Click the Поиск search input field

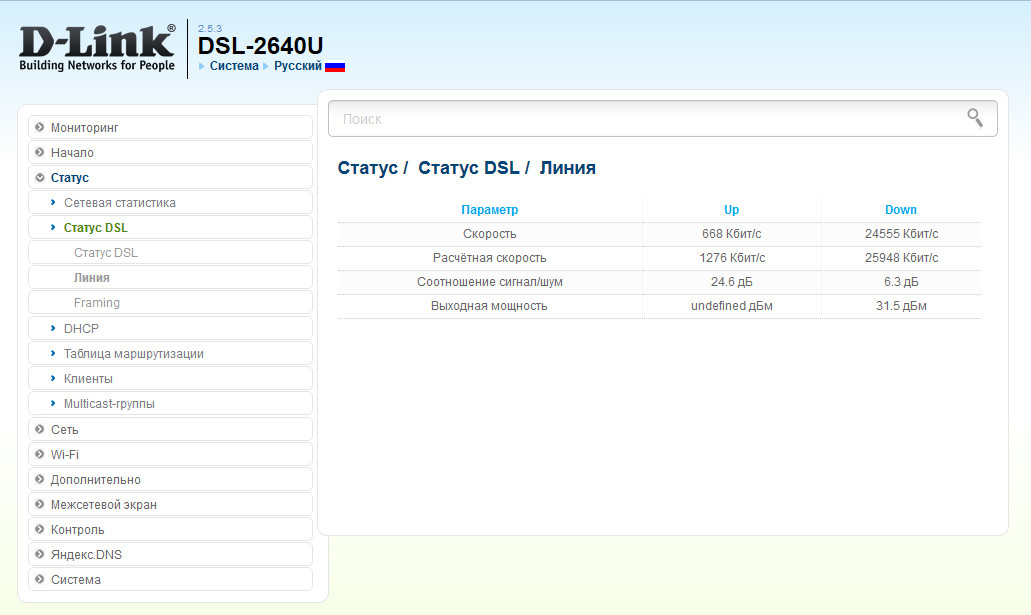click(640, 119)
